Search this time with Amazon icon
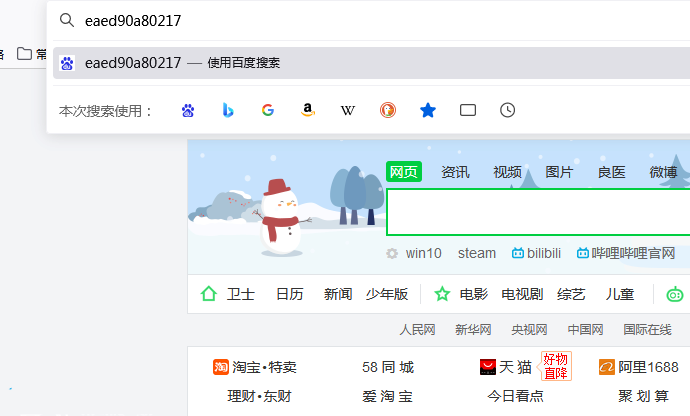The width and height of the screenshot is (690, 416). (x=308, y=110)
